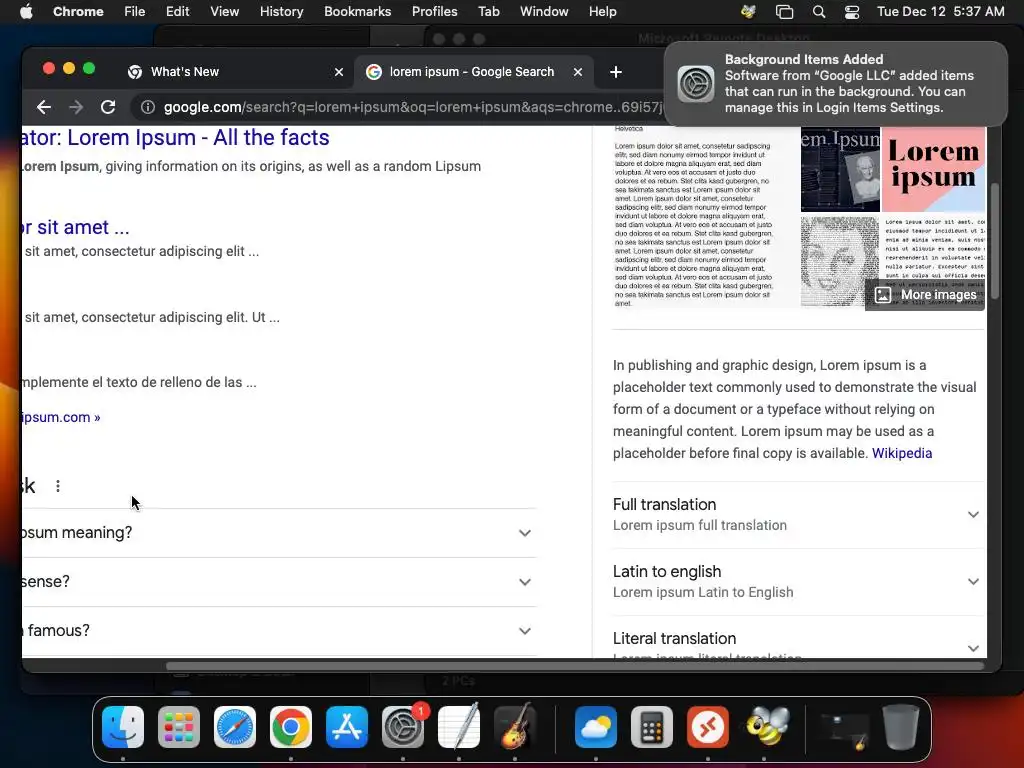1024x768 pixels.
Task: Click the vertical page scrollbar
Action: click(x=995, y=242)
